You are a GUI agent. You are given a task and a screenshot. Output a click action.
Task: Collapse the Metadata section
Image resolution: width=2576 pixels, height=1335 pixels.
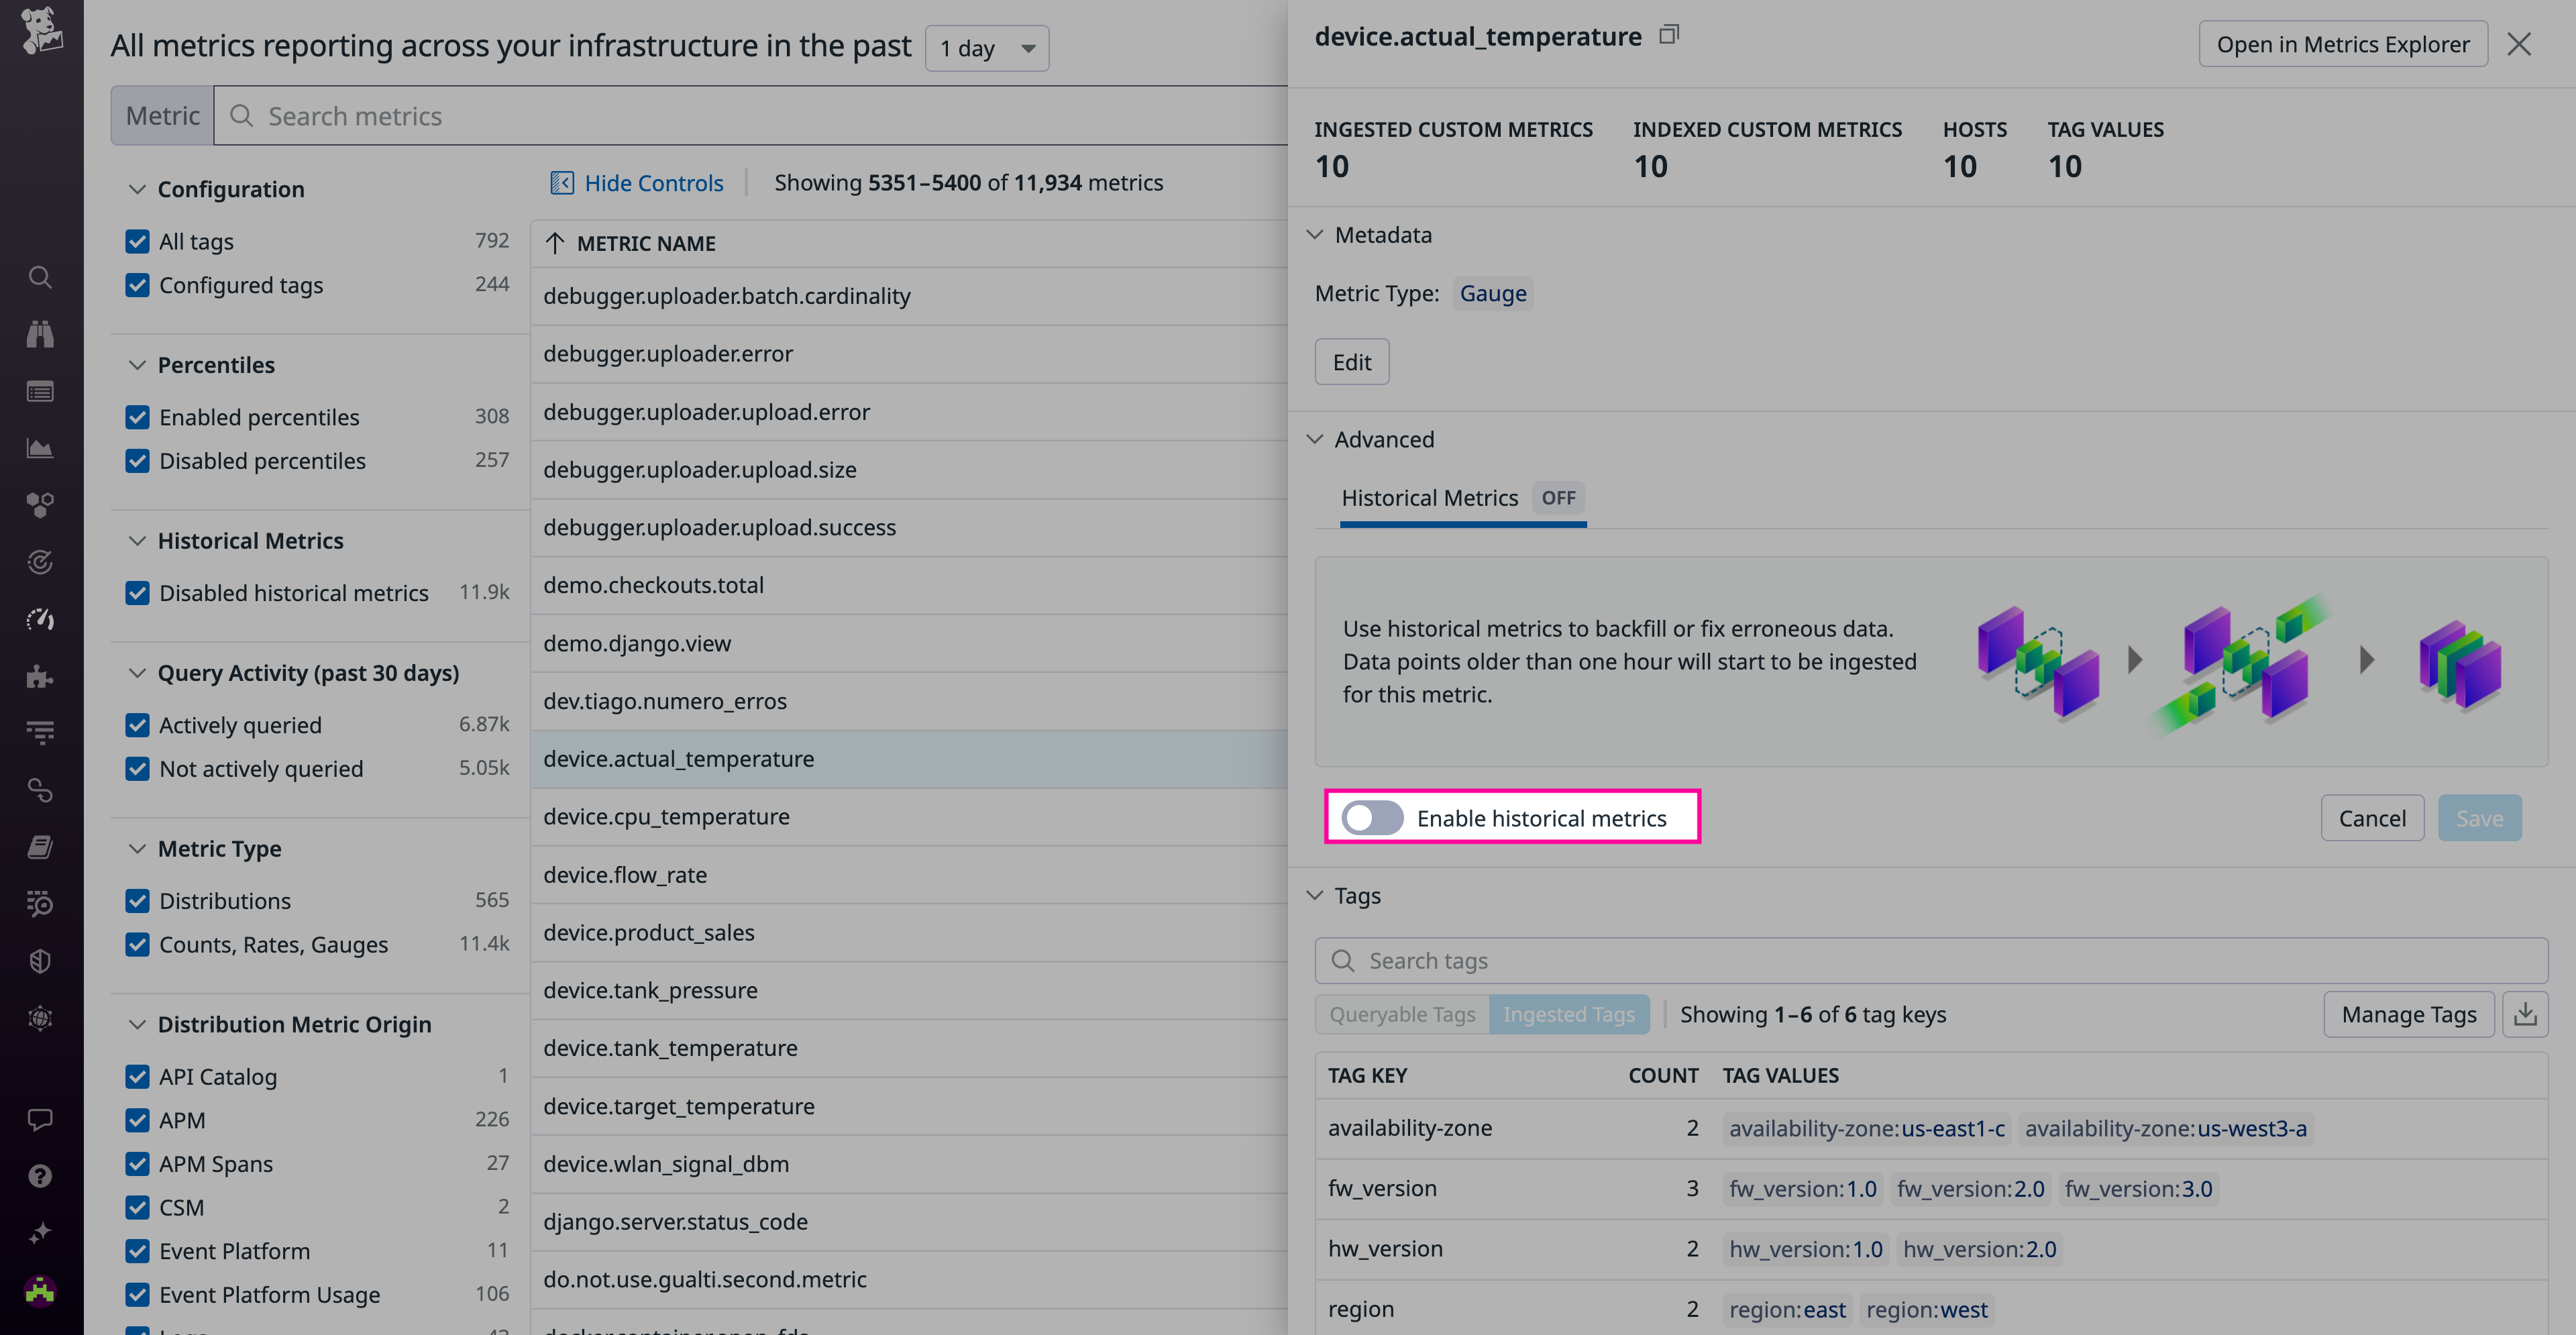click(1315, 234)
